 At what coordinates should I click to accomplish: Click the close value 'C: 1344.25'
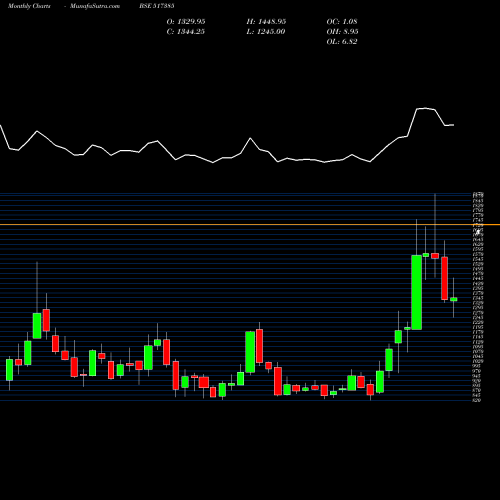(186, 32)
